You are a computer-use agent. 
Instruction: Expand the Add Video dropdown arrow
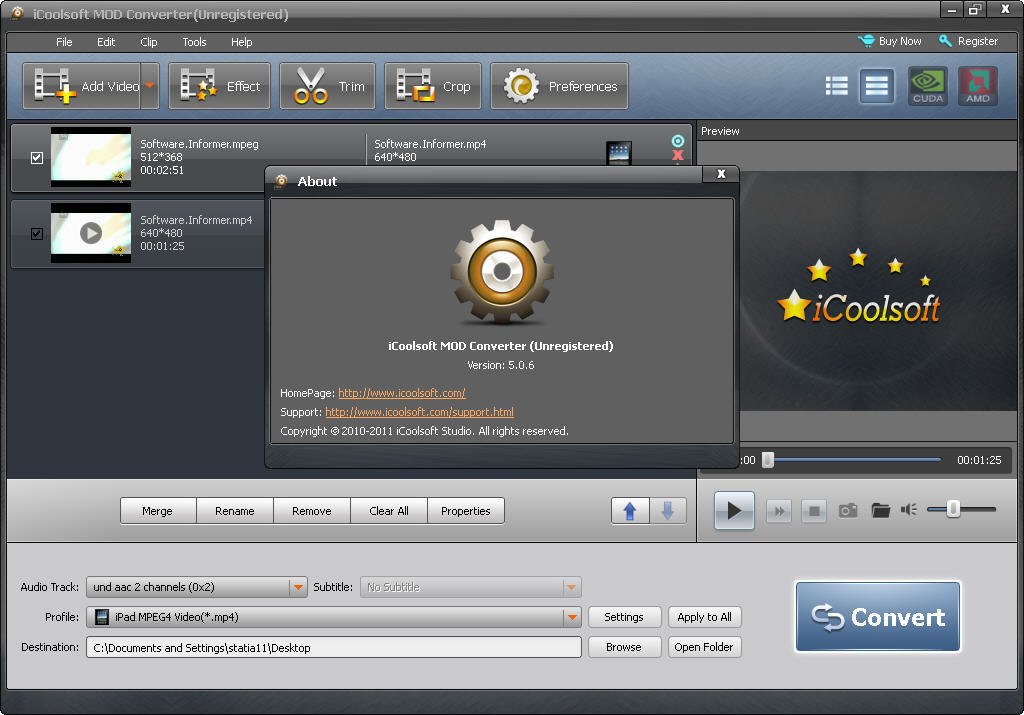[x=150, y=86]
